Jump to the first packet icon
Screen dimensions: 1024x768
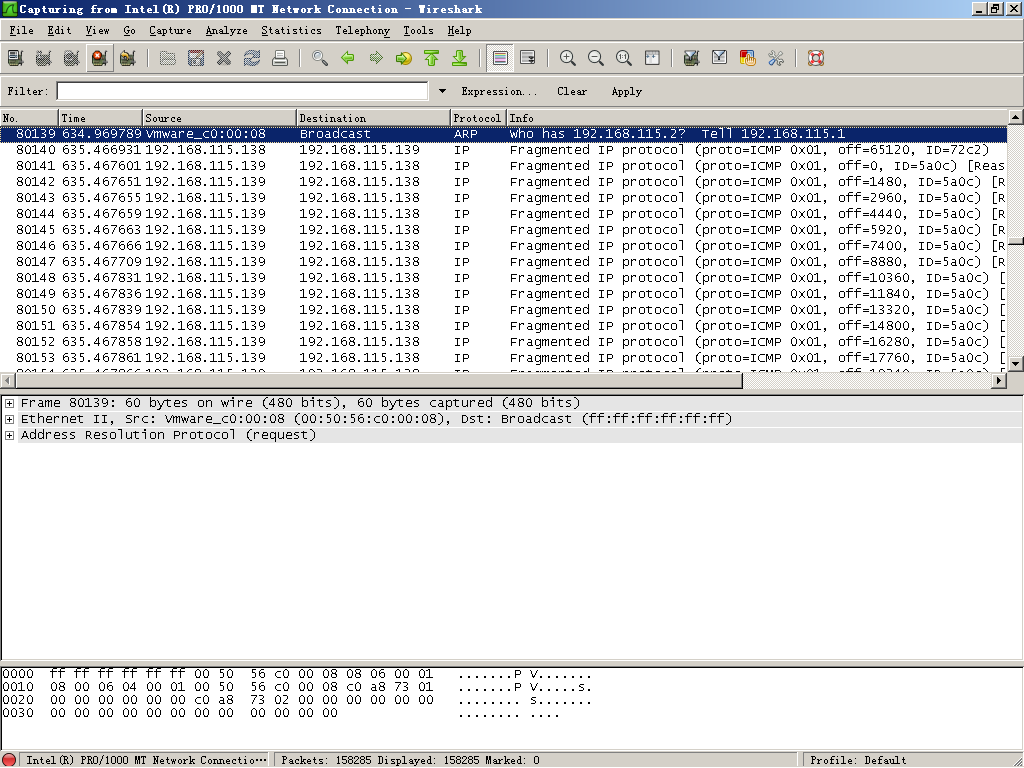(432, 58)
